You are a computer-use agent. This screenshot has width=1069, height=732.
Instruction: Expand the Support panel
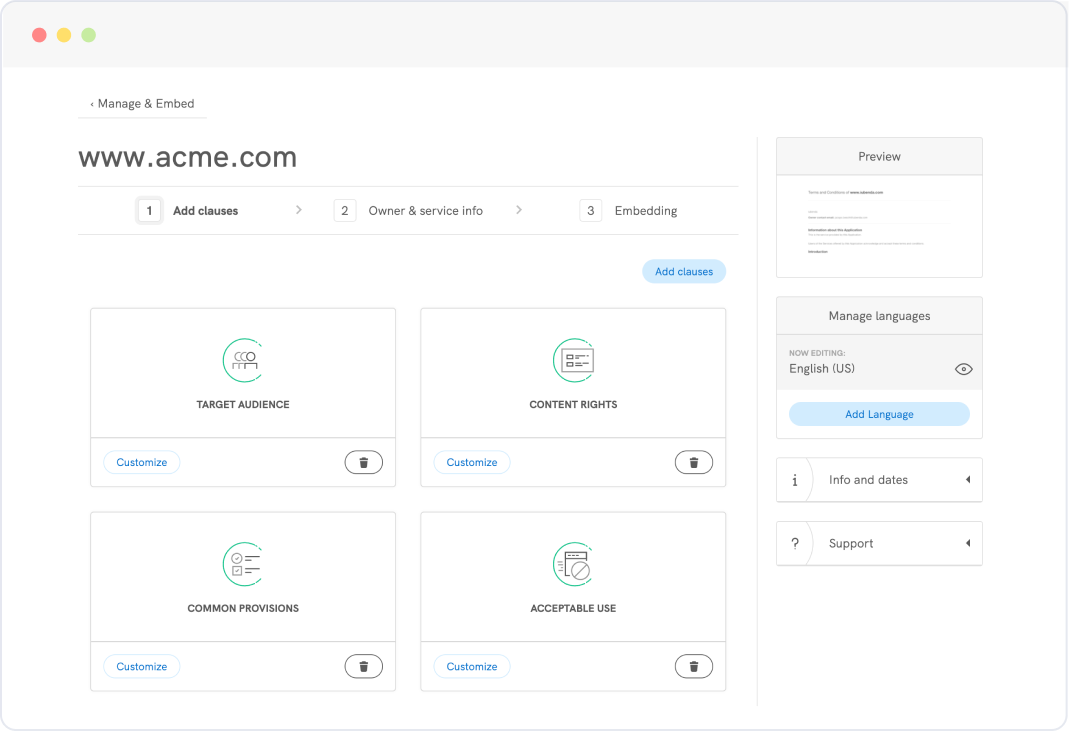click(967, 544)
